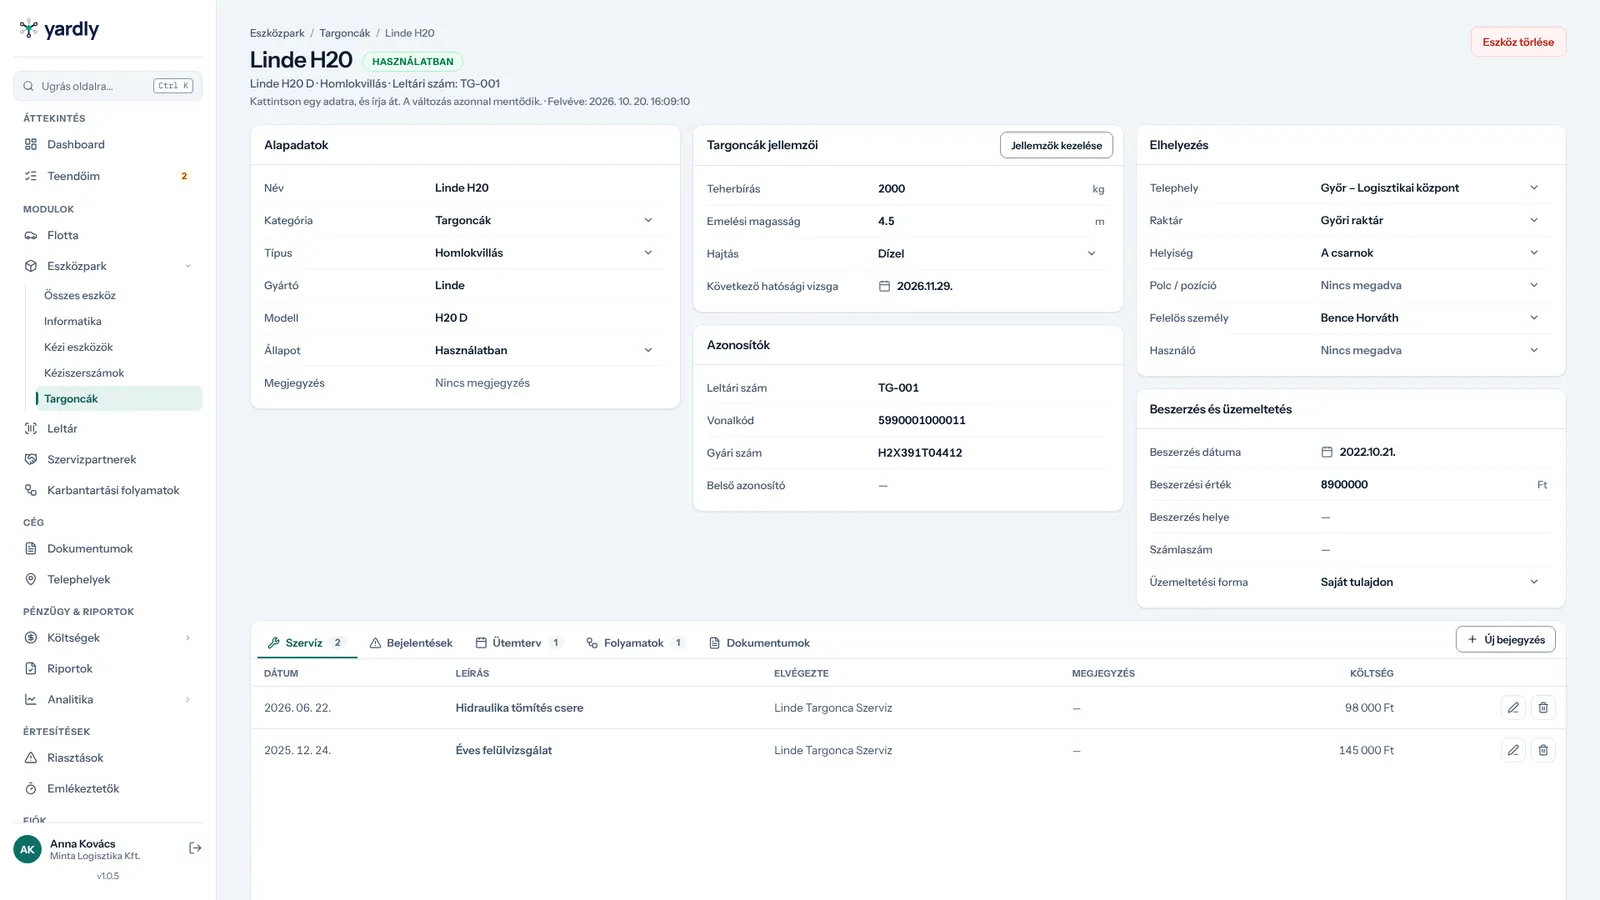This screenshot has width=1600, height=900.
Task: Click Jellemzők kezelése button
Action: (1056, 145)
